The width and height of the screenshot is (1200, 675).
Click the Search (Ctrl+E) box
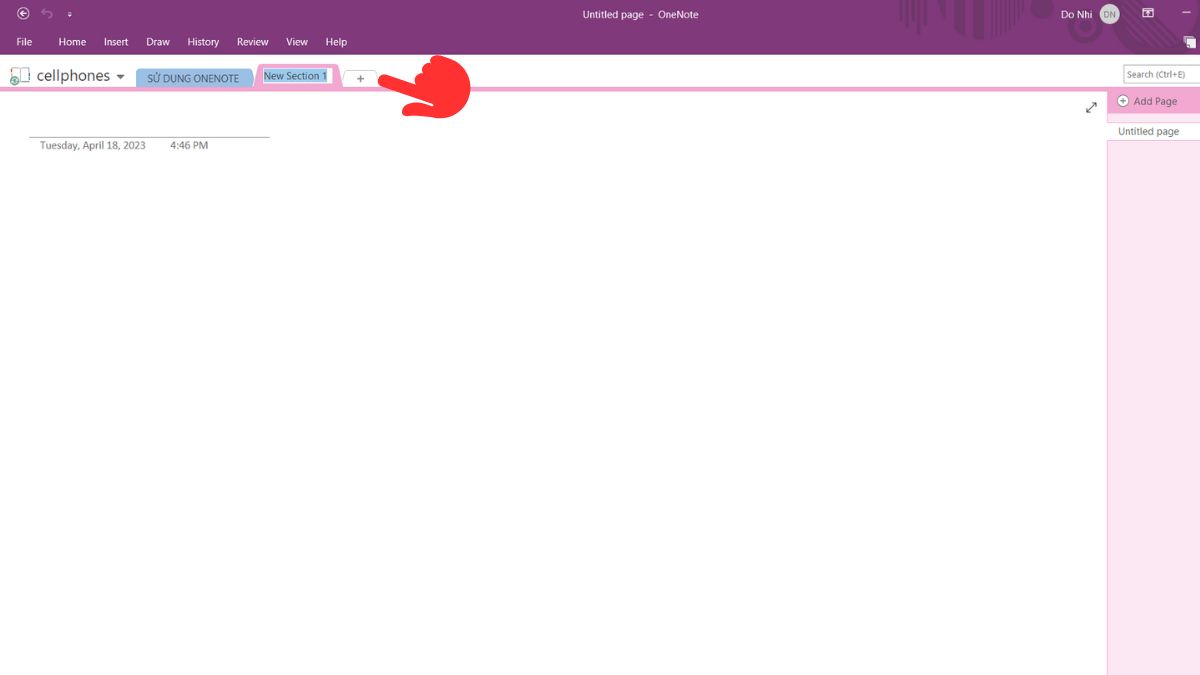[1161, 74]
